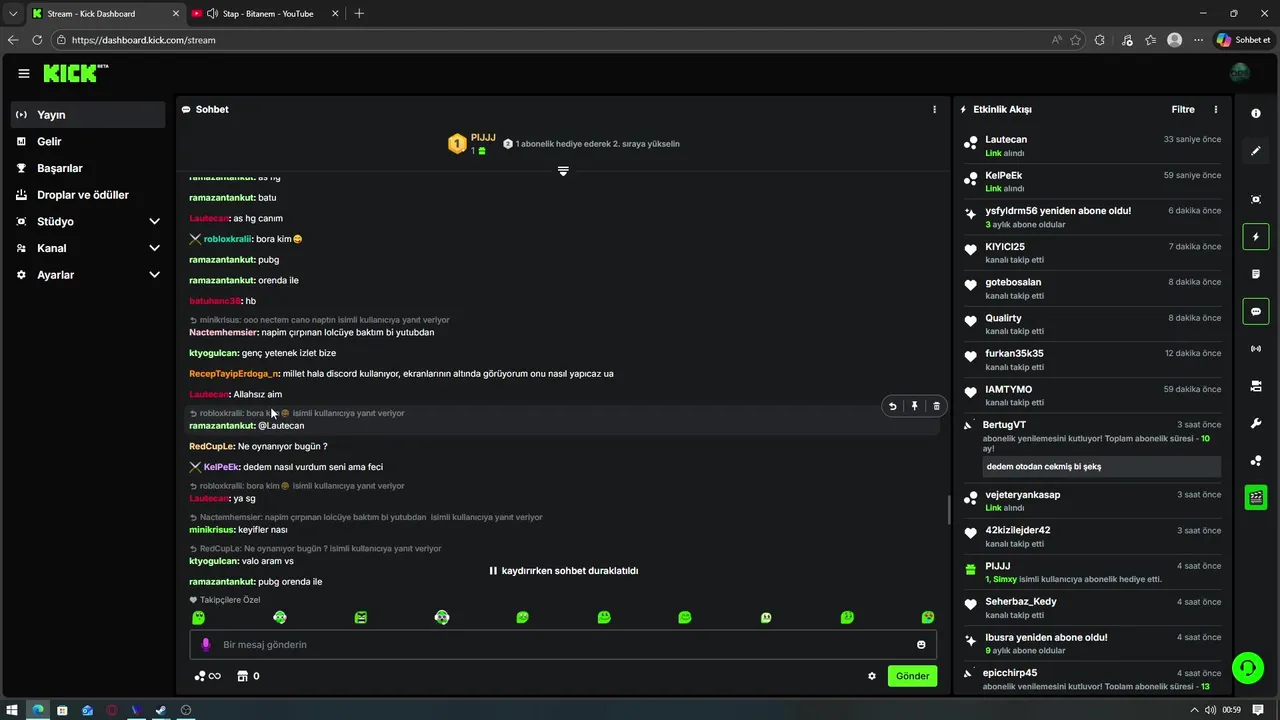Click the pencil edit icon in right sidebar
This screenshot has width=1280, height=720.
coord(1256,151)
